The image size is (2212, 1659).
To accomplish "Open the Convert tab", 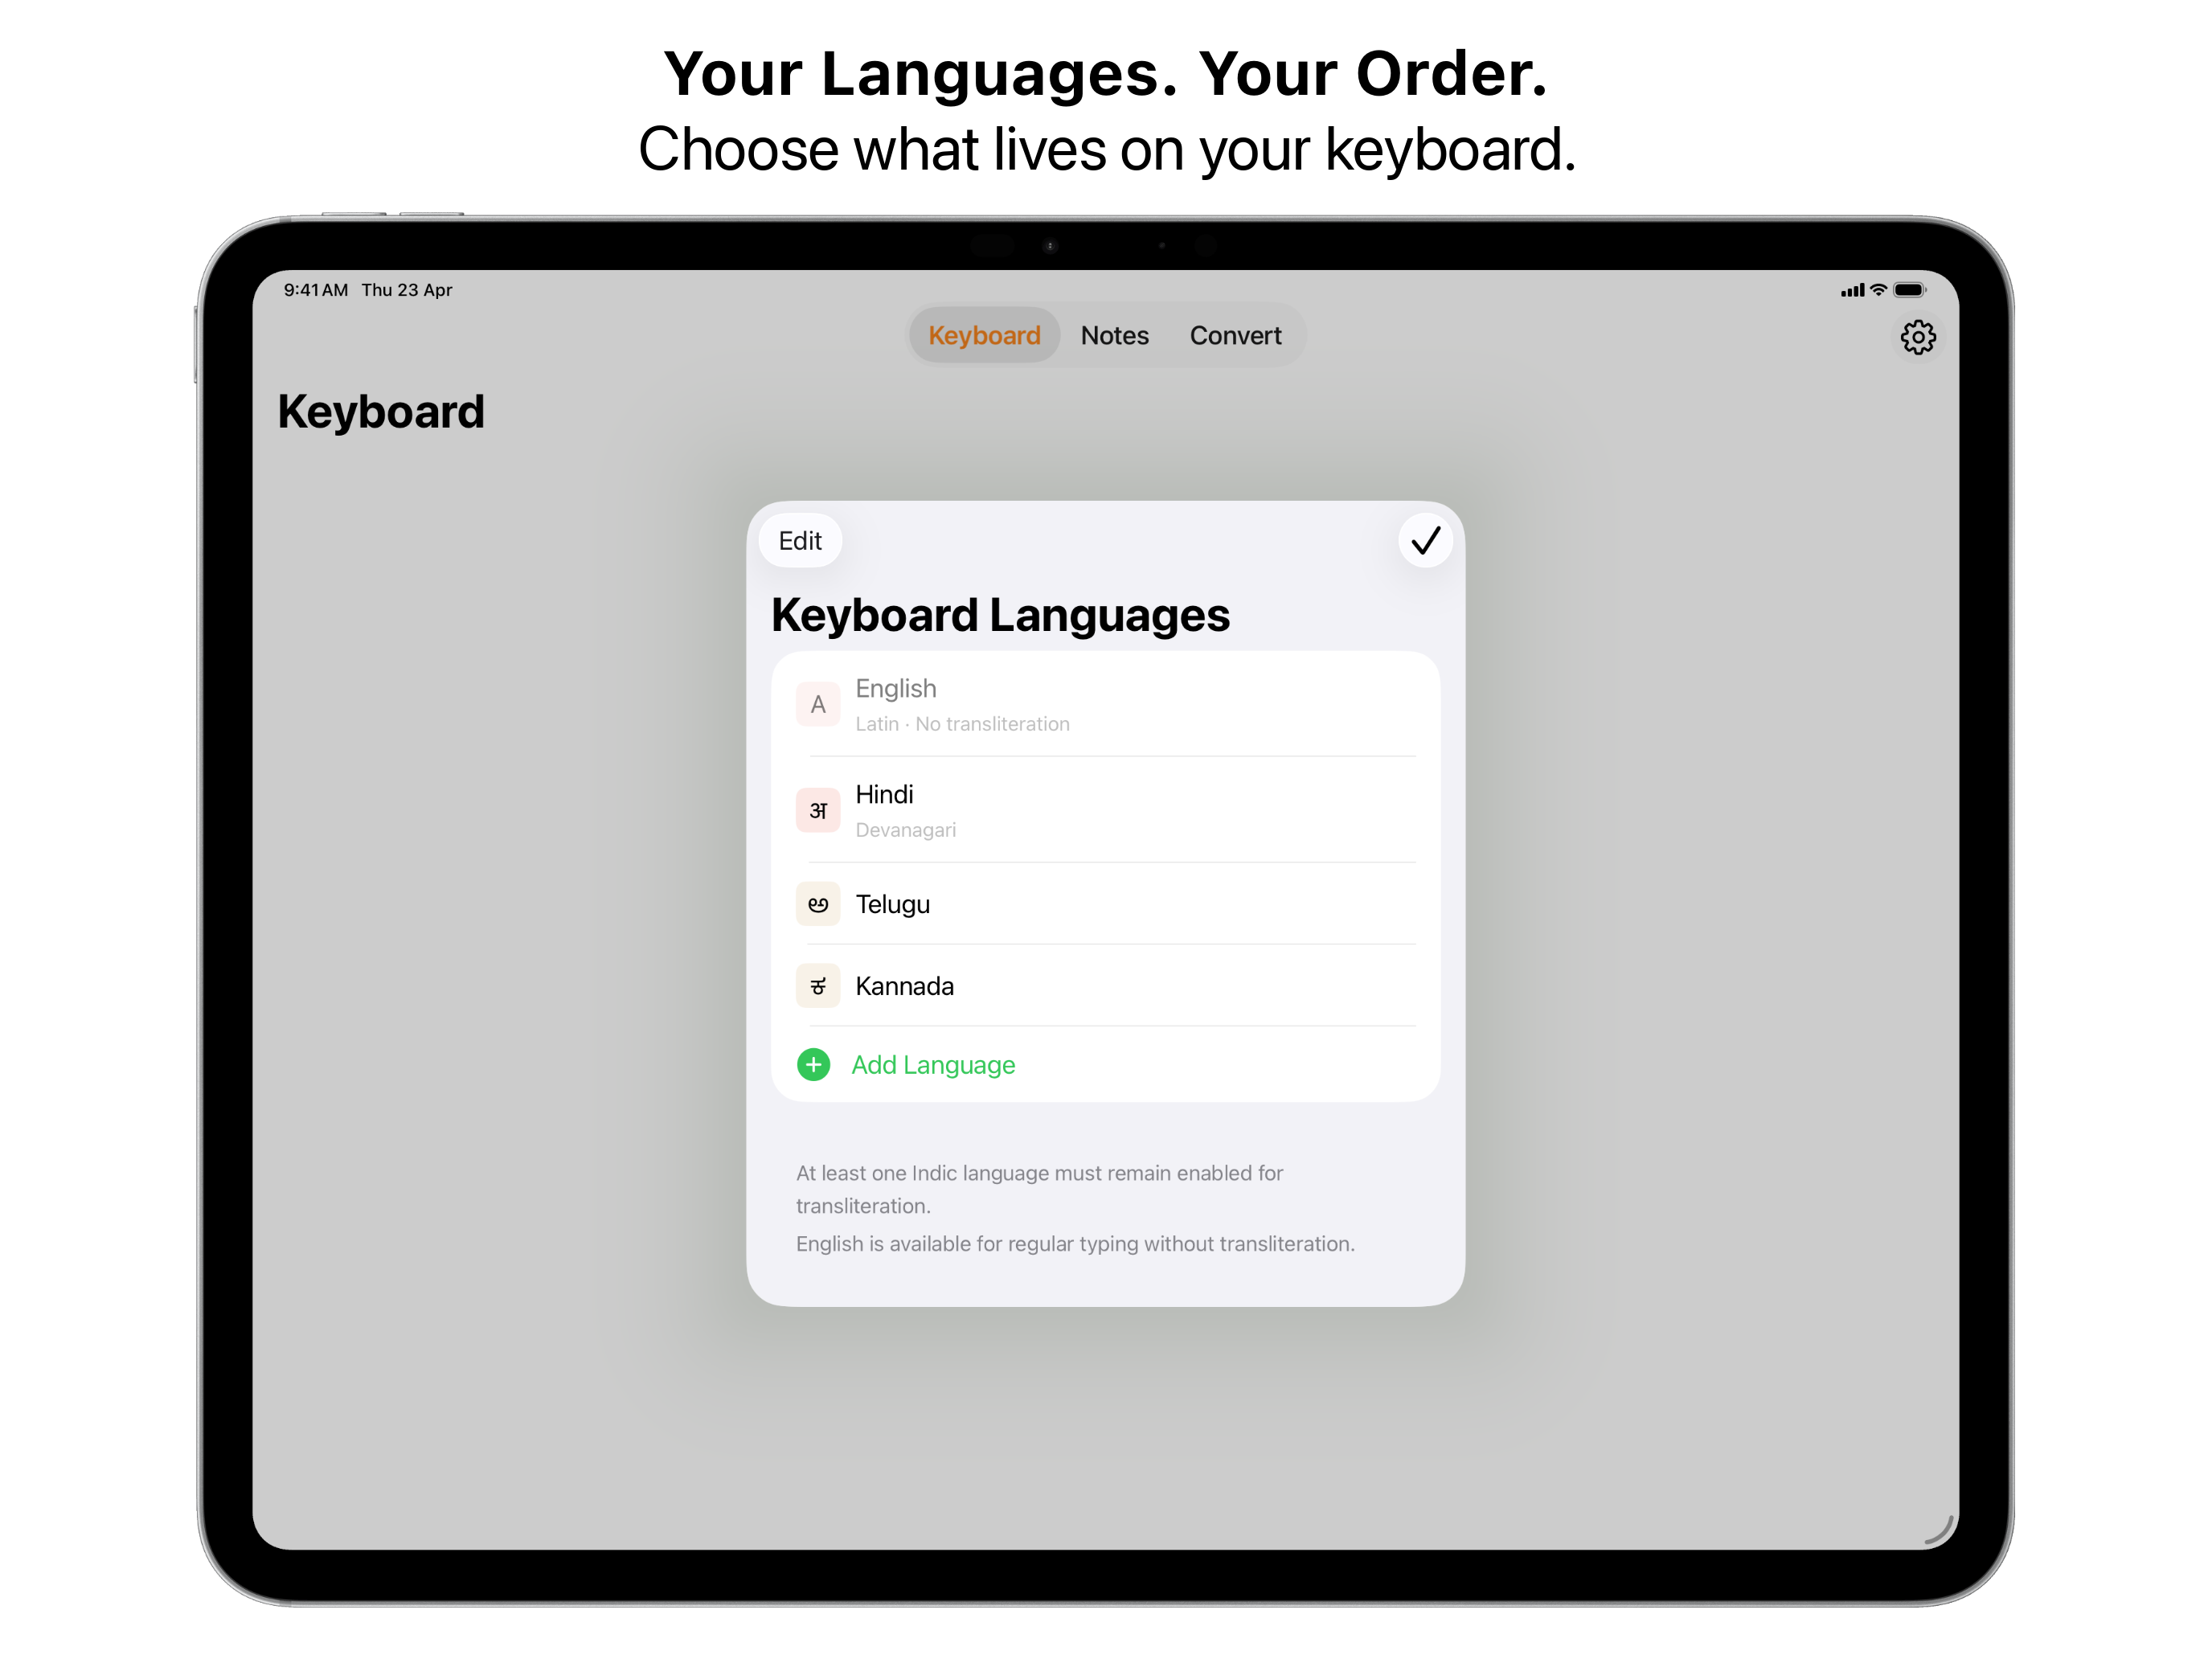I will pos(1235,336).
